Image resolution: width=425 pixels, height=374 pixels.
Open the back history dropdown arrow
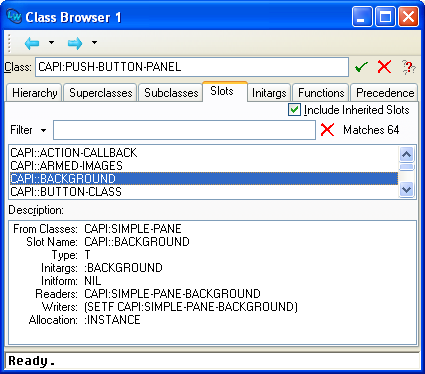click(x=51, y=42)
